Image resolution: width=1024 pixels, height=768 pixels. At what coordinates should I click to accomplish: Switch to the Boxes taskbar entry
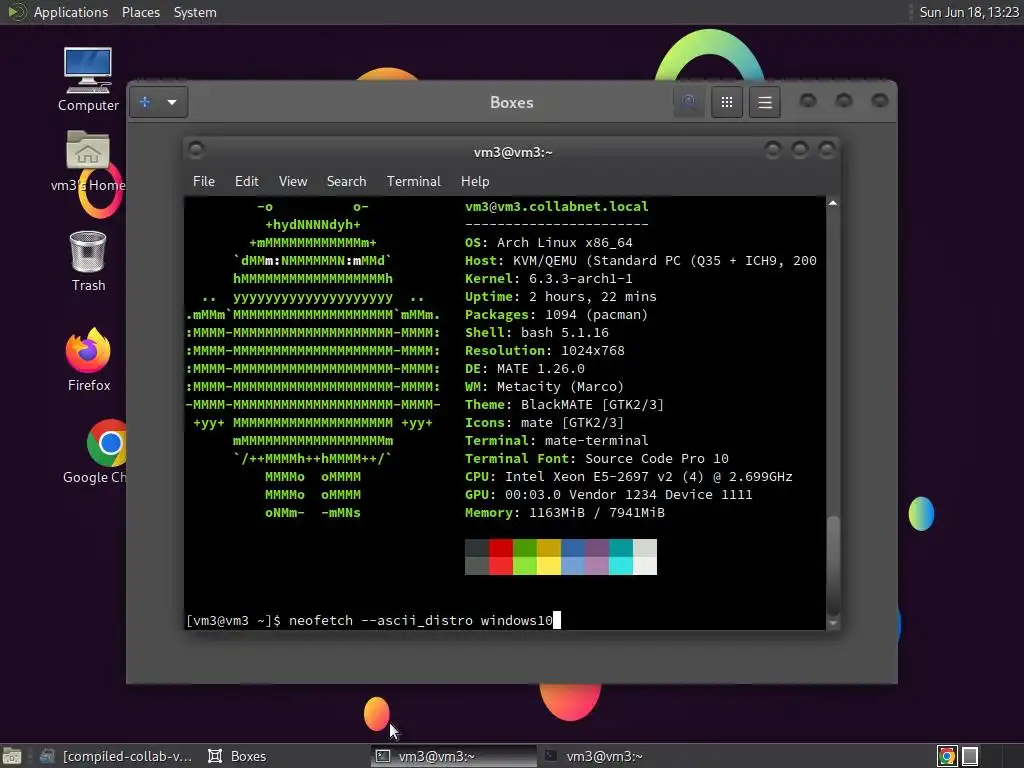tap(237, 756)
